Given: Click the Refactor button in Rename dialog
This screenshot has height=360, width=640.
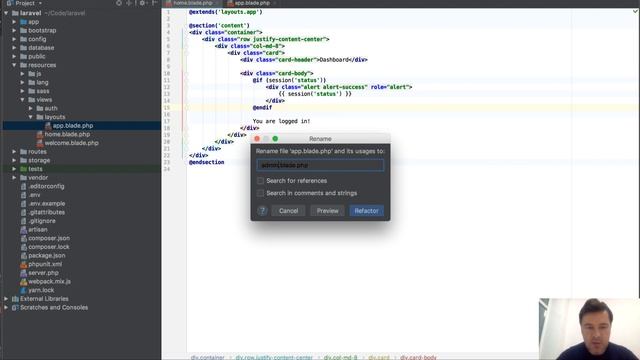Looking at the screenshot, I should tap(366, 211).
